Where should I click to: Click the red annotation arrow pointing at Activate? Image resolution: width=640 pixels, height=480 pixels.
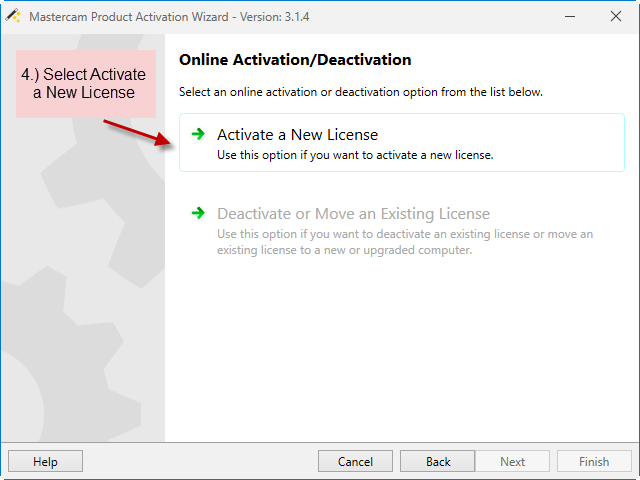138,132
